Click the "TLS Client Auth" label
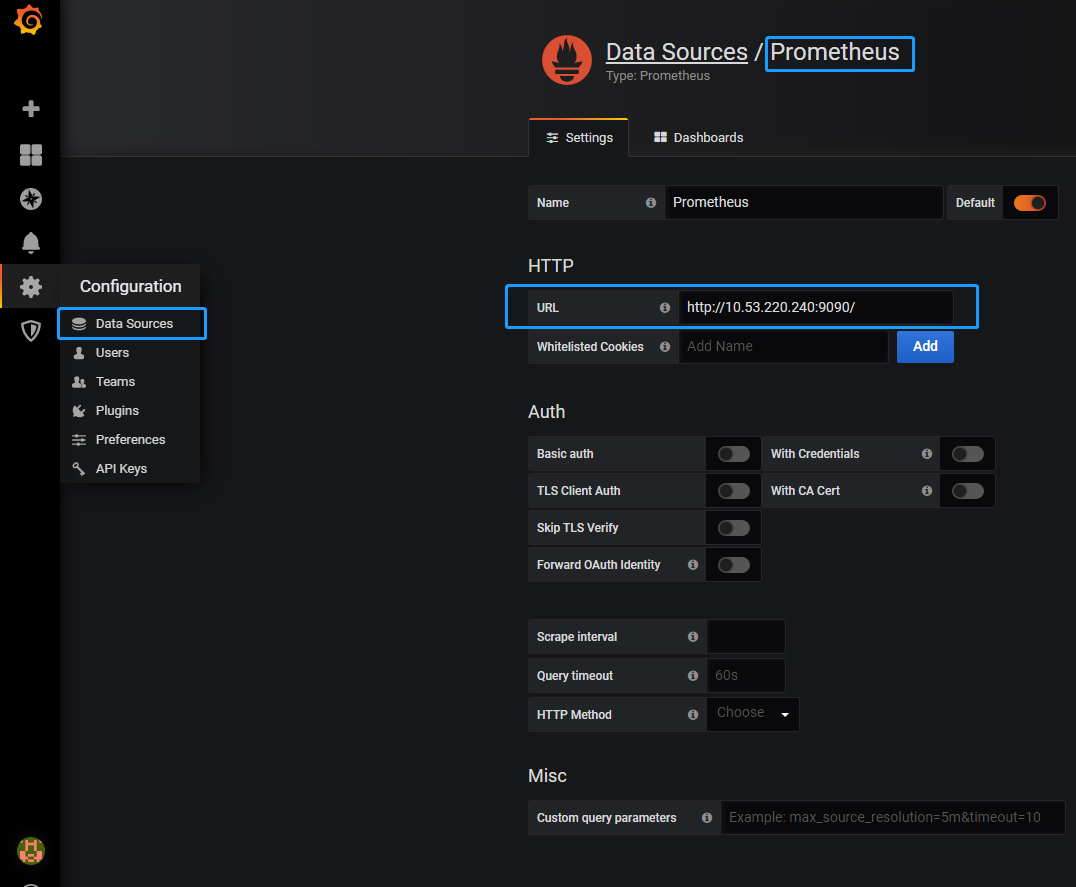The height and width of the screenshot is (887, 1076). (578, 491)
